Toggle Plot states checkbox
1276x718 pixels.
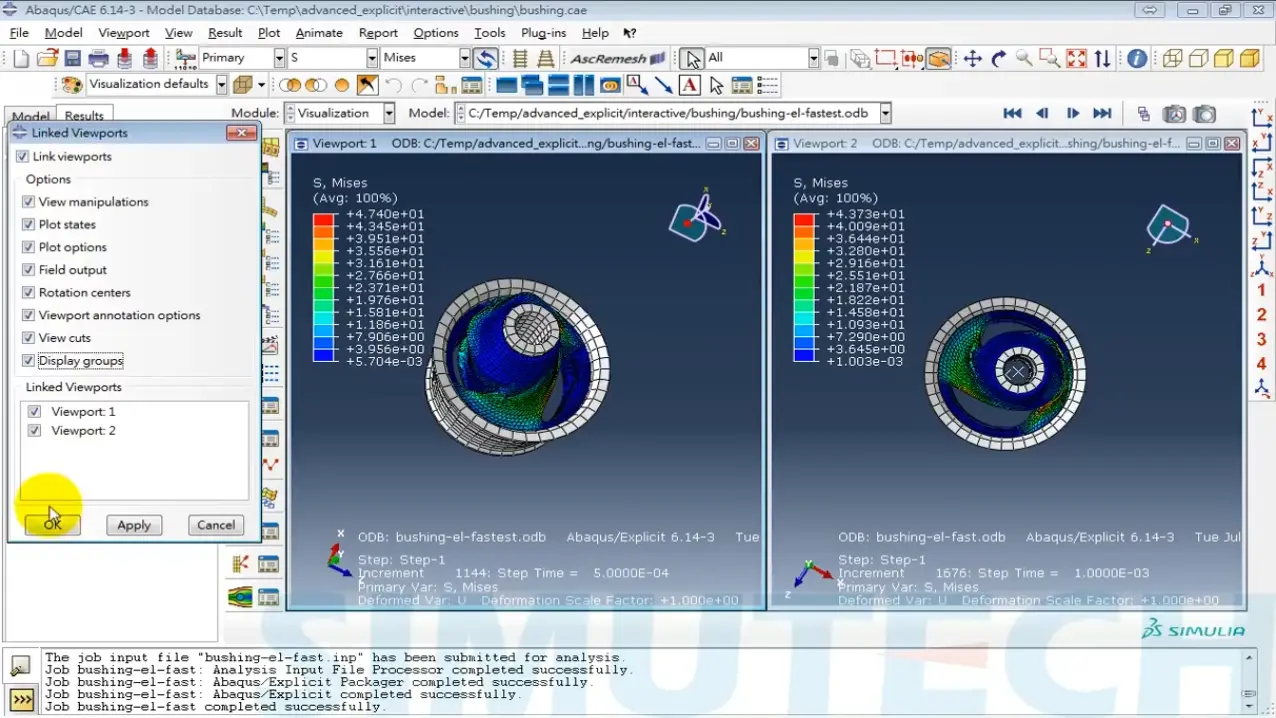pos(29,224)
